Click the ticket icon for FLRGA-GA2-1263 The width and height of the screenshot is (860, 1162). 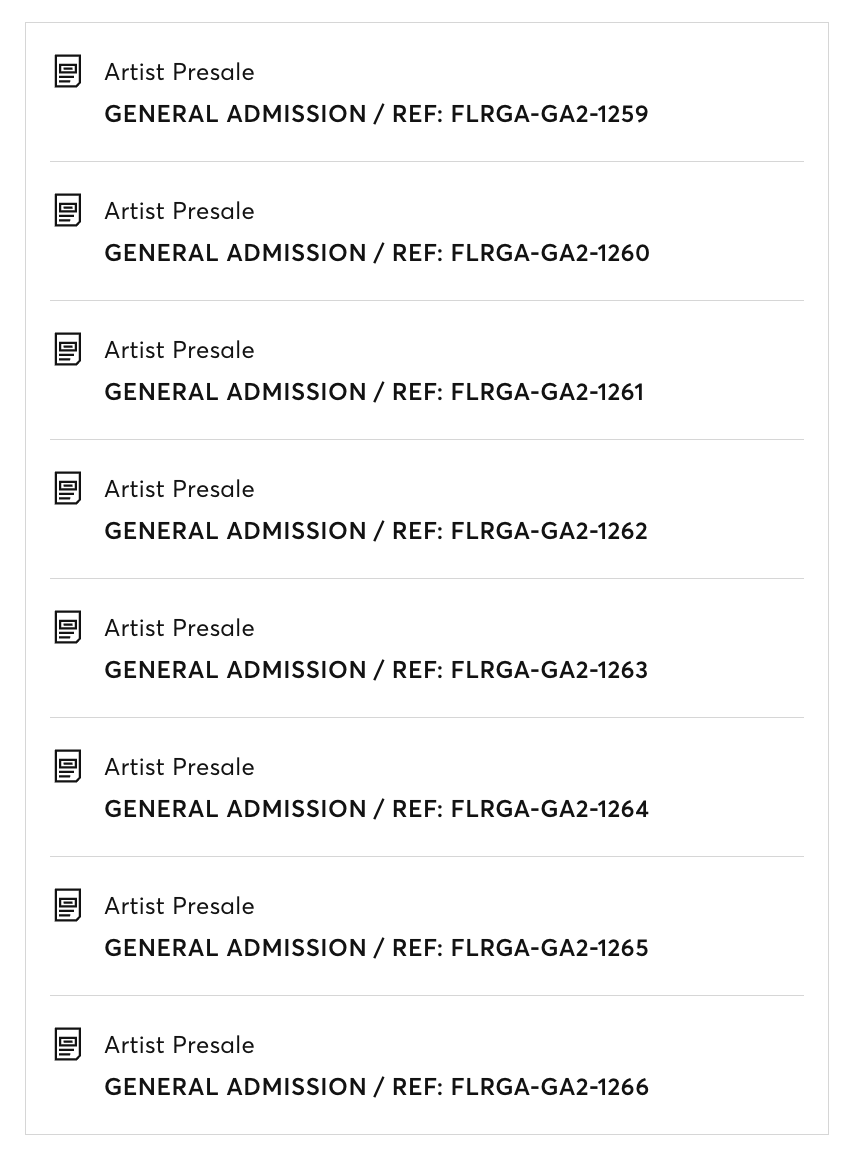click(68, 628)
